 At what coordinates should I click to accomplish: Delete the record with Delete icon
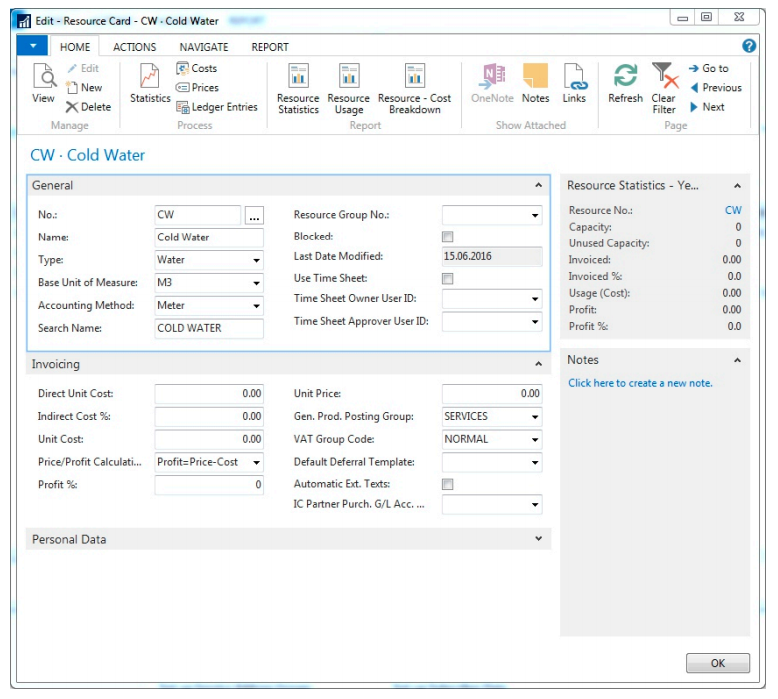[89, 107]
